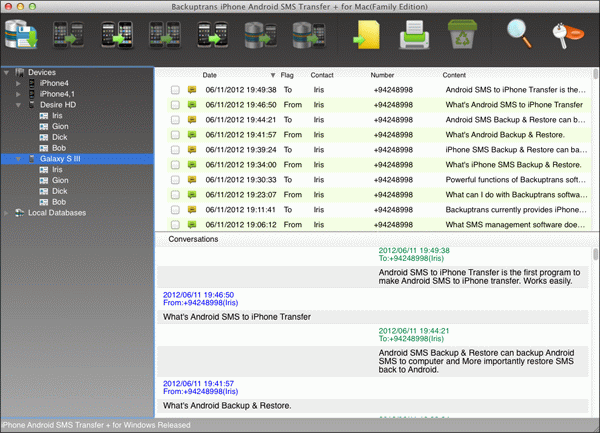Click the Desire HD phone icon
Image resolution: width=600 pixels, height=433 pixels.
(x=32, y=104)
